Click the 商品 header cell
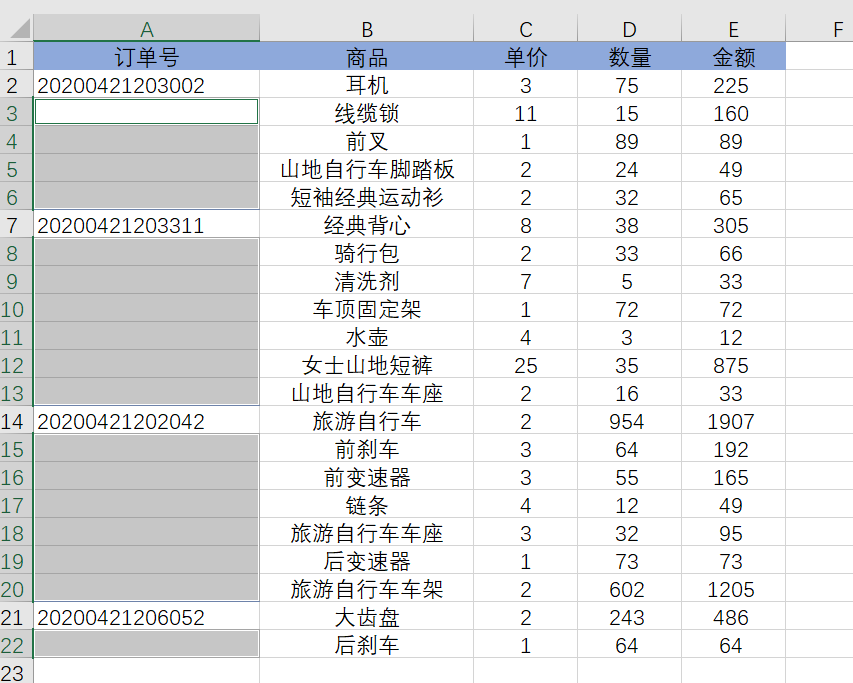 pos(367,57)
